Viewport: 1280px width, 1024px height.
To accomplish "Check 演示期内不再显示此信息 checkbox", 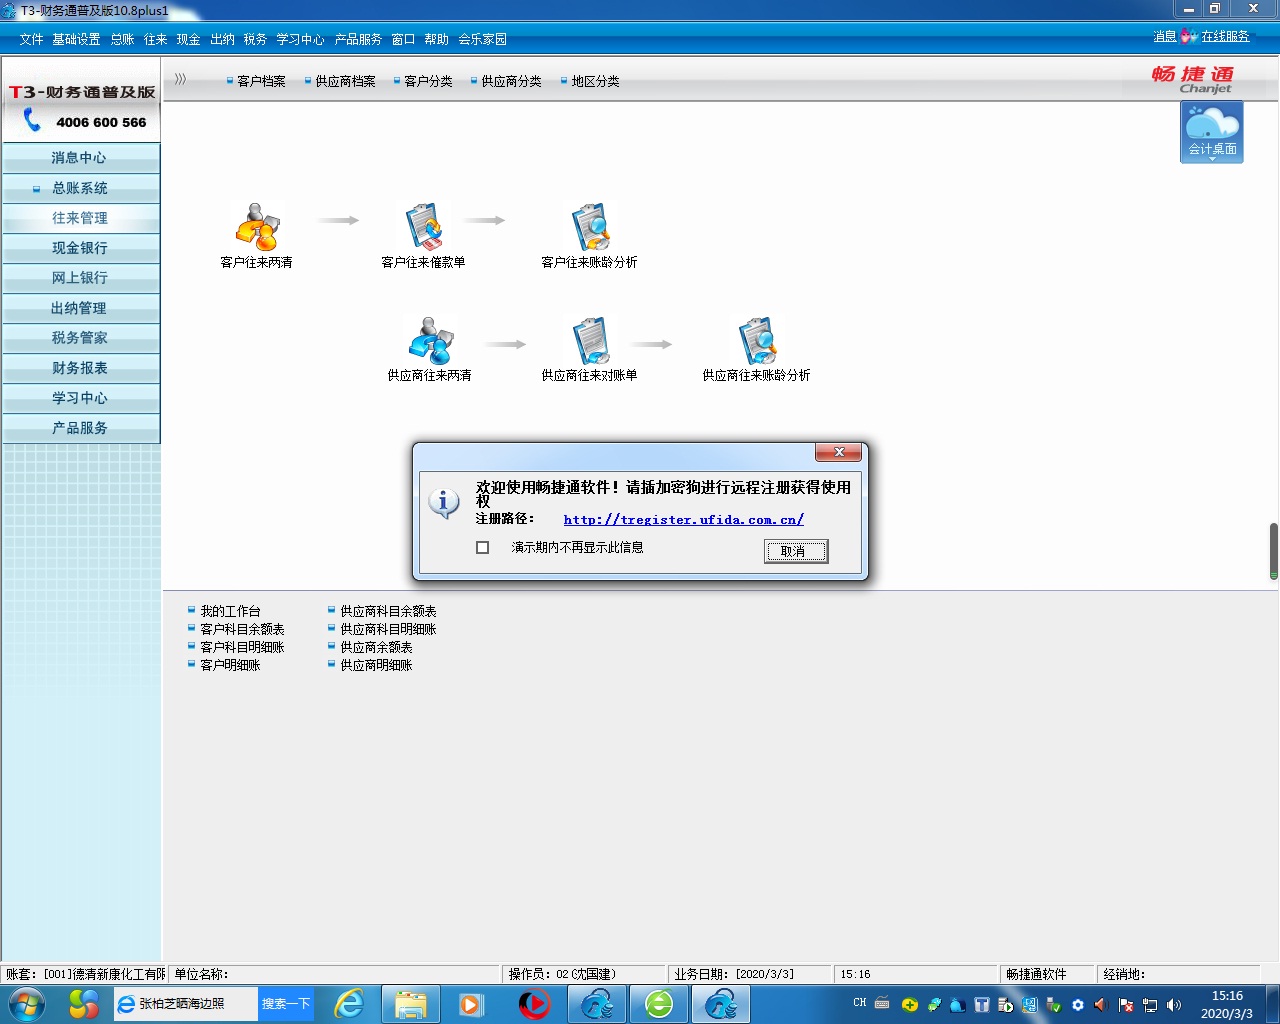I will pos(483,547).
